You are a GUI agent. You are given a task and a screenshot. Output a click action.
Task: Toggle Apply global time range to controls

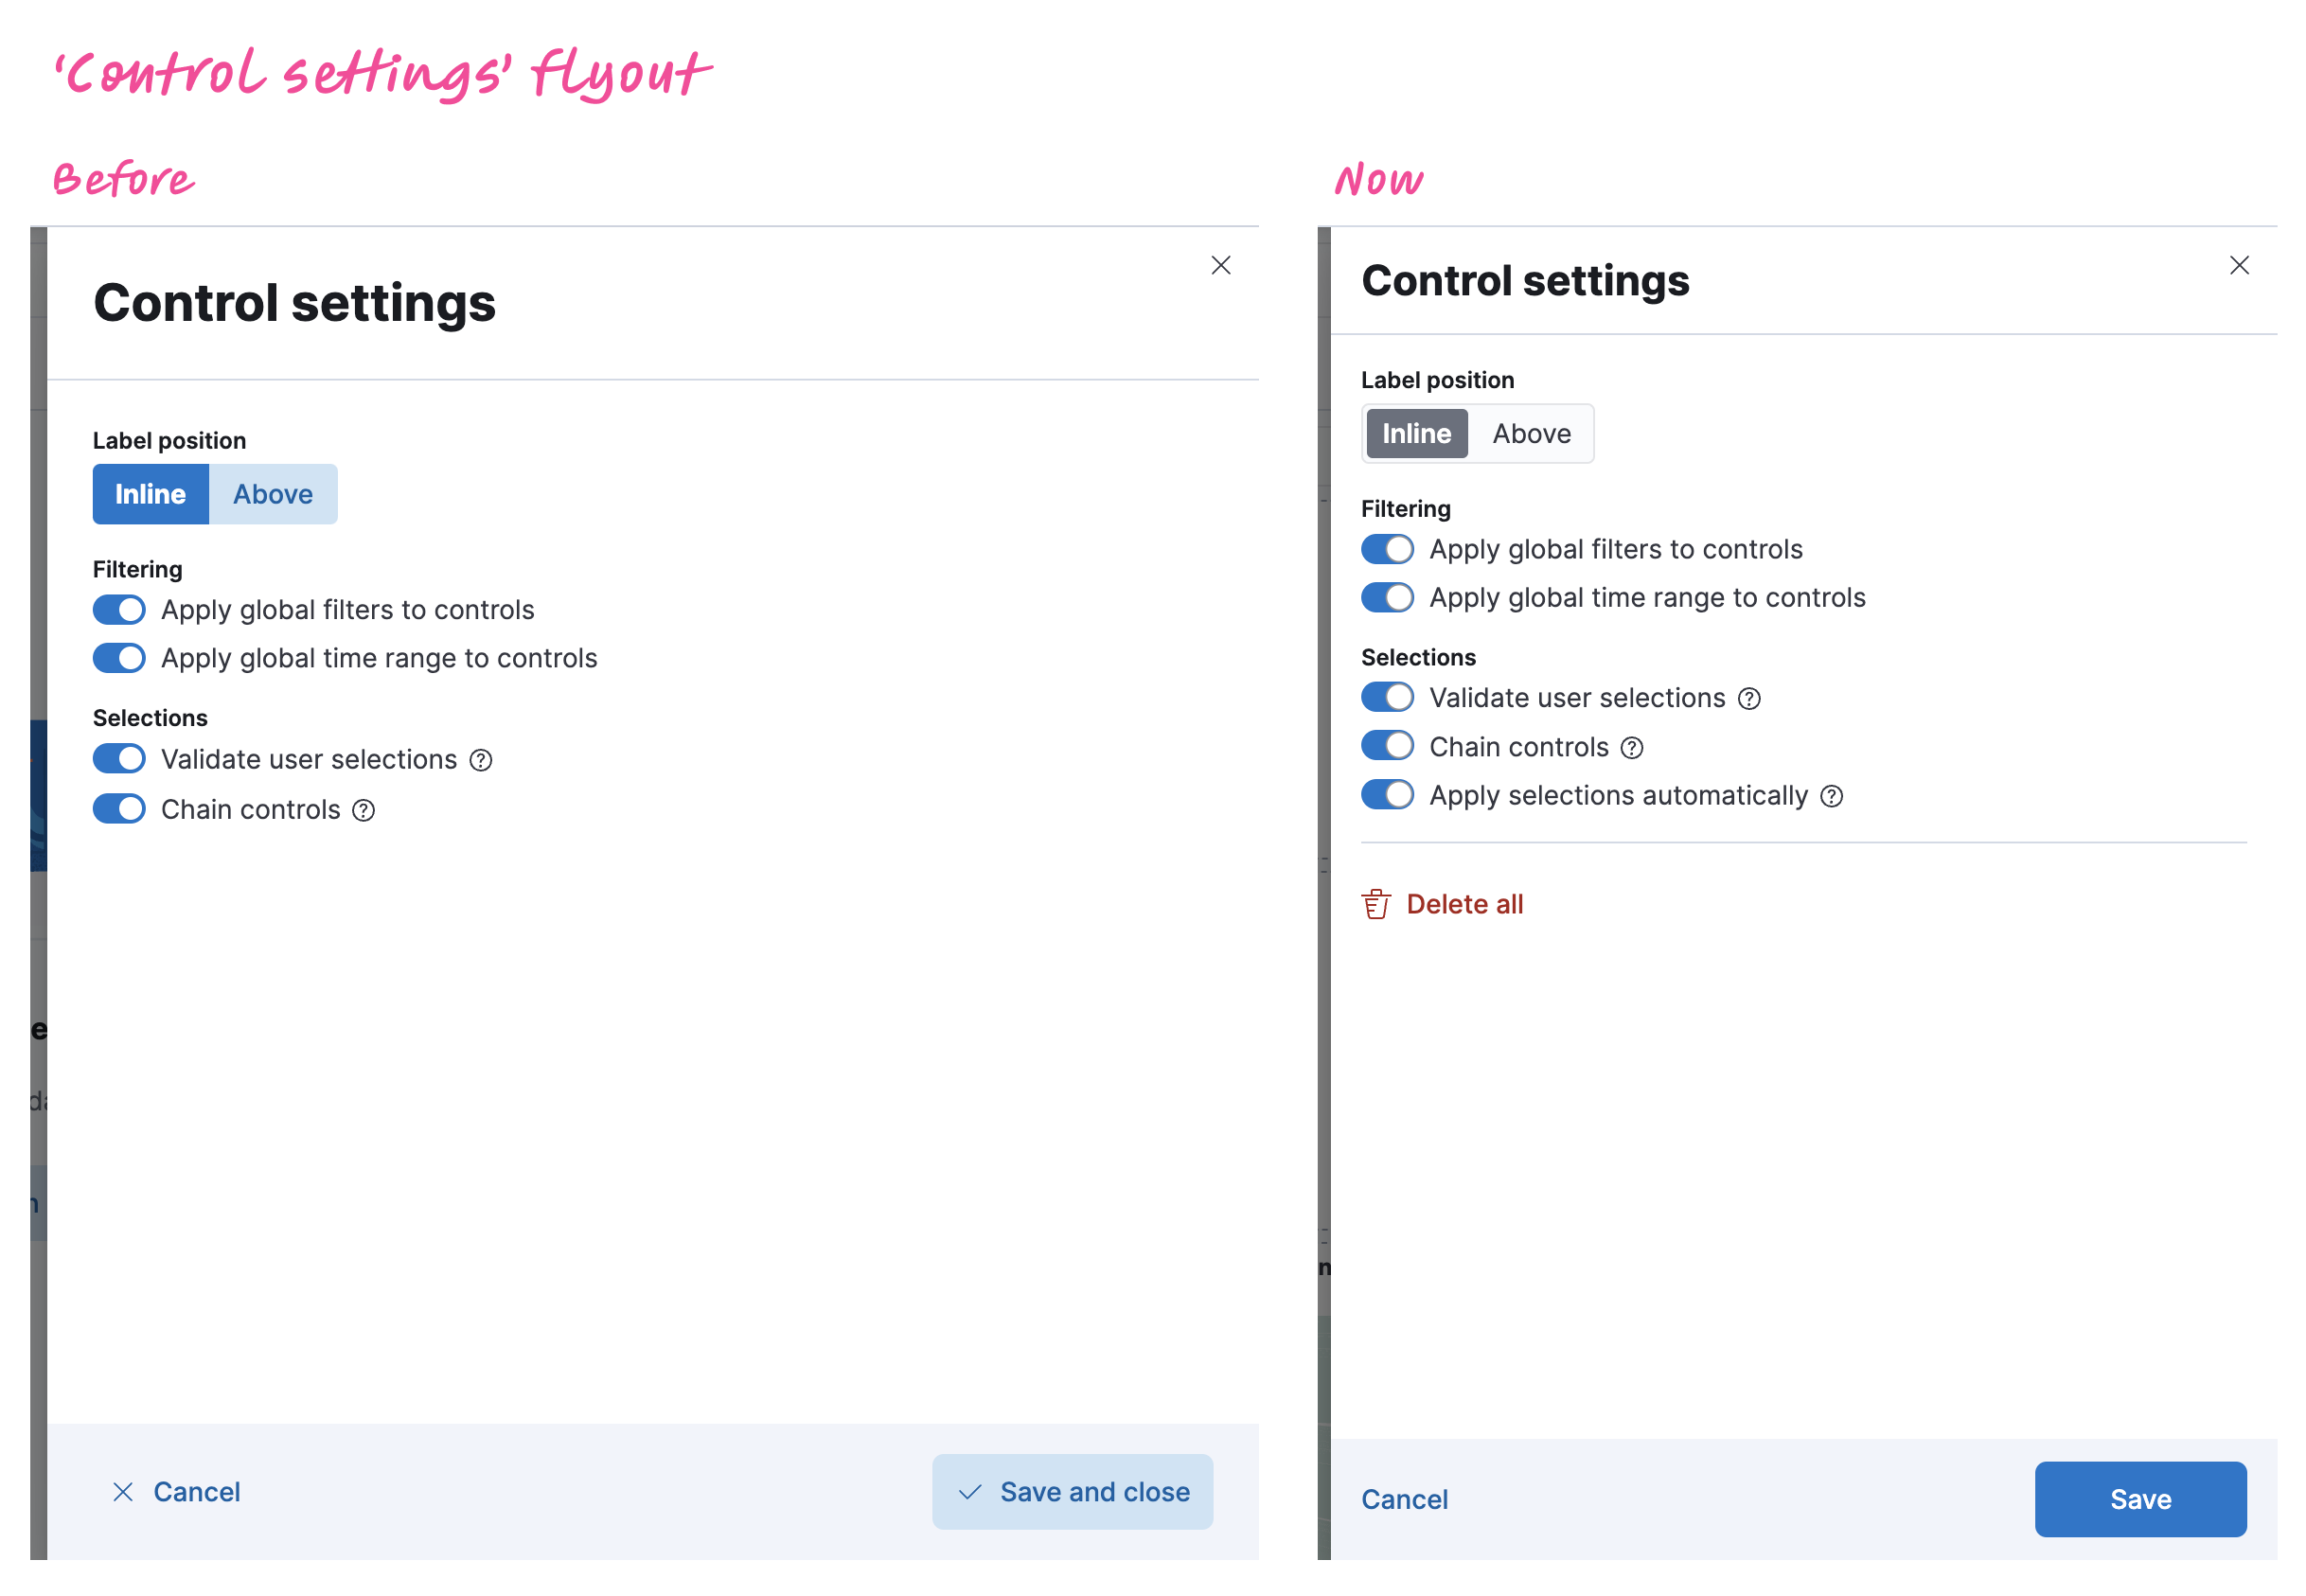(x=1390, y=599)
